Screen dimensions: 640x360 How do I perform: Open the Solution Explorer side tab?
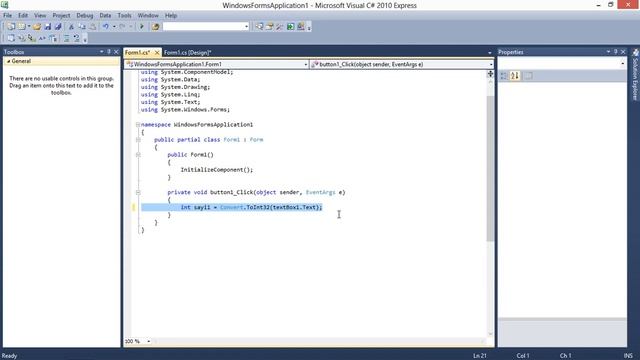point(635,75)
